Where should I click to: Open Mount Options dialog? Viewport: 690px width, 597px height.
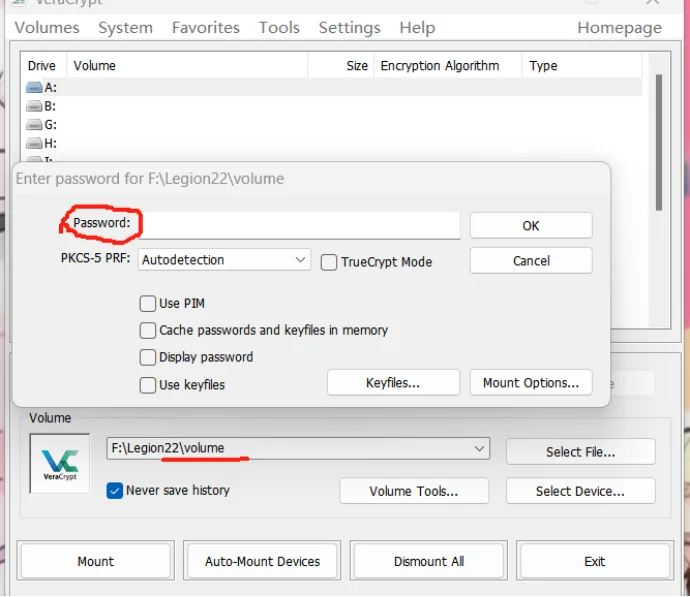point(531,383)
